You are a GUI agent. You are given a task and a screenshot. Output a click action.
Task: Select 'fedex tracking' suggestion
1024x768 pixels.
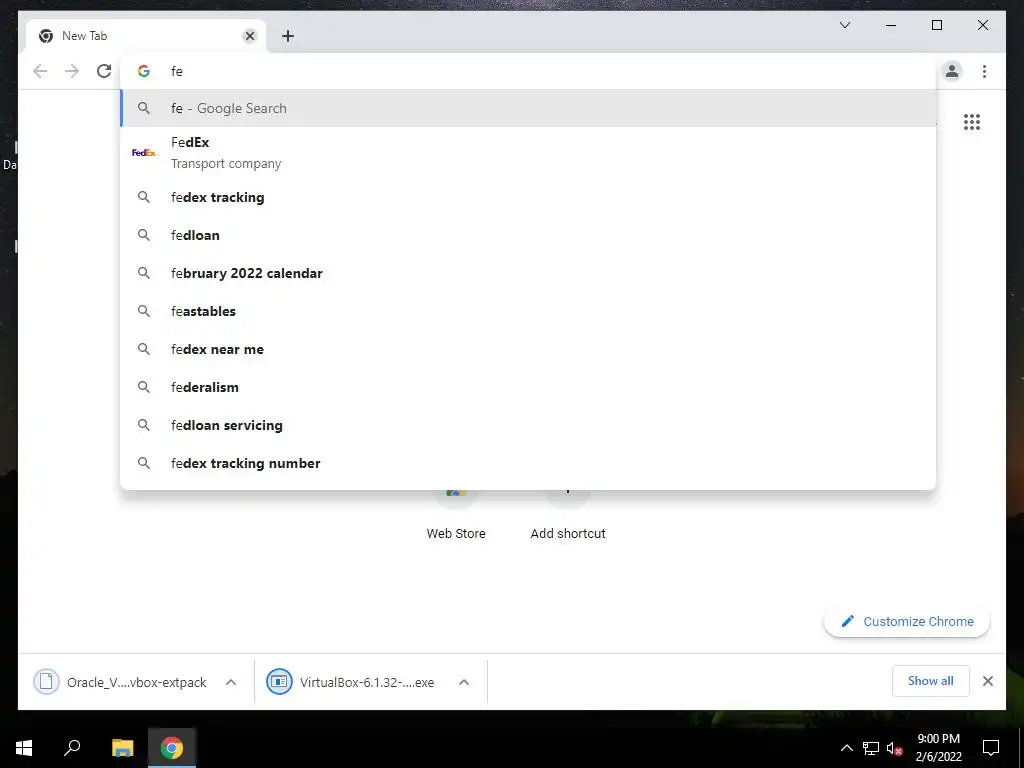click(x=528, y=197)
